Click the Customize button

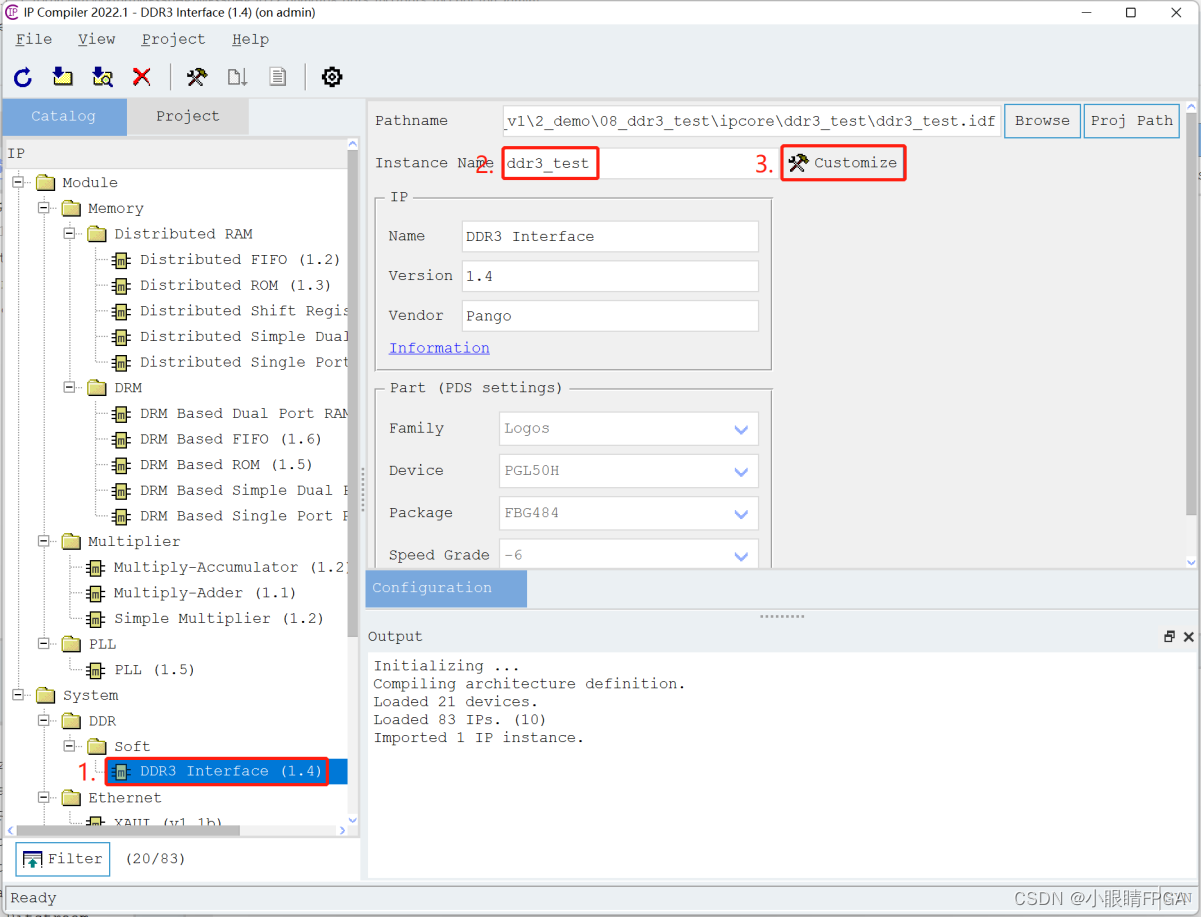tap(843, 163)
